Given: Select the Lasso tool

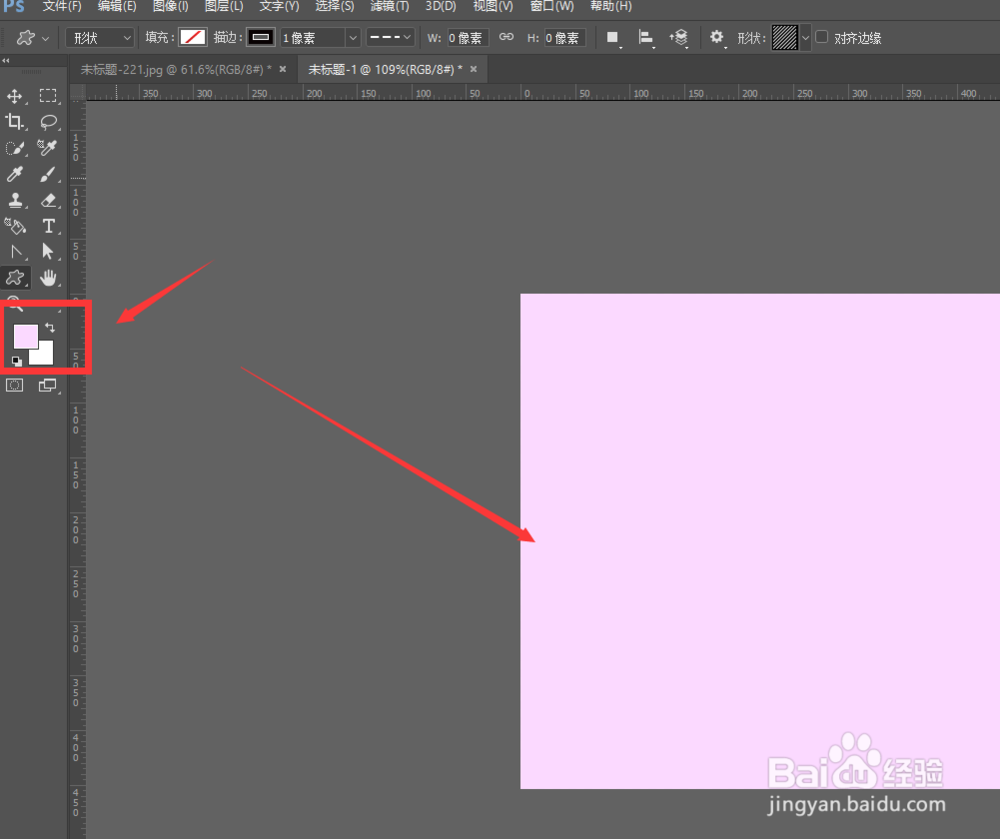Looking at the screenshot, I should point(48,122).
